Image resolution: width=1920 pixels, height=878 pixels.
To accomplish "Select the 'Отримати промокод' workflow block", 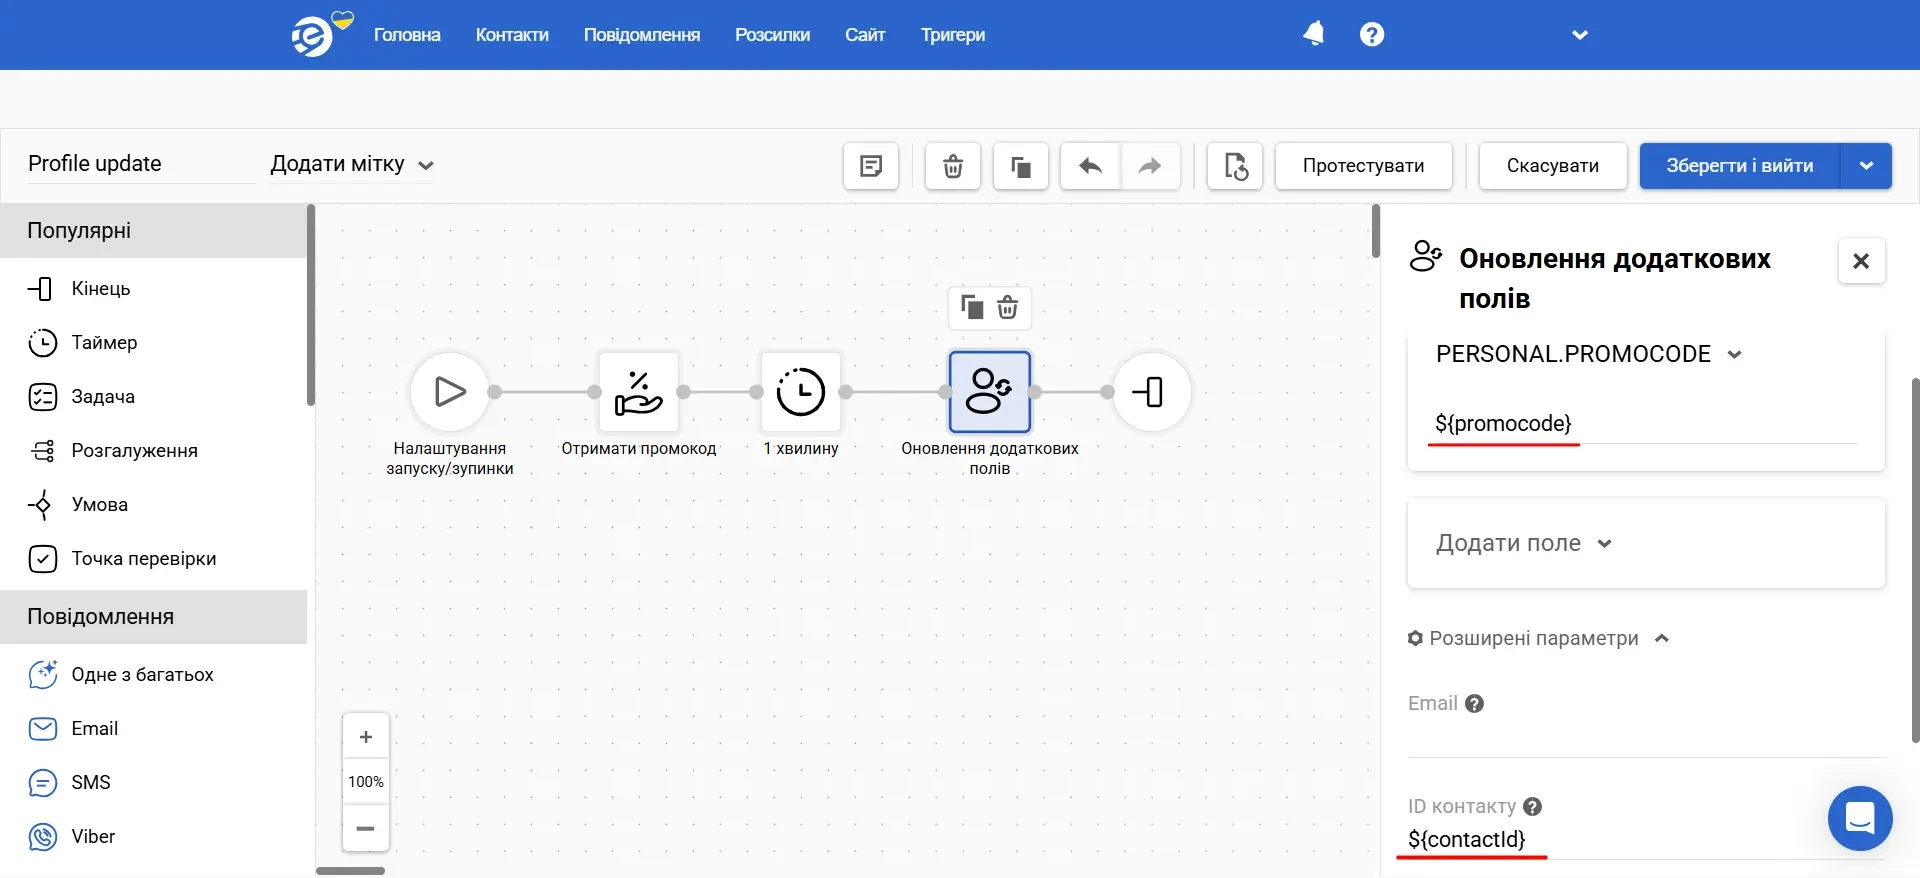I will click(x=639, y=392).
